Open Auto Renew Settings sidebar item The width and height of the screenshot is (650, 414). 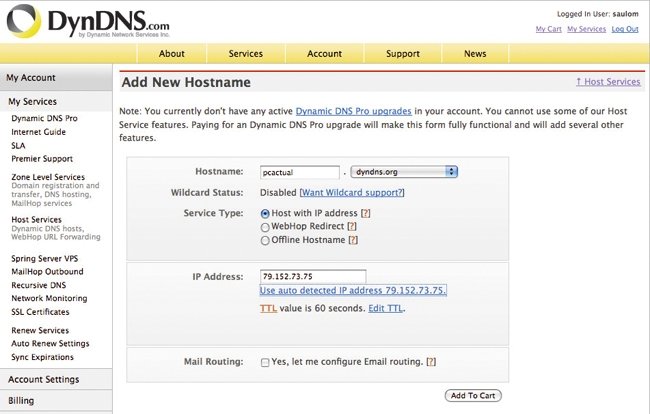pyautogui.click(x=50, y=344)
